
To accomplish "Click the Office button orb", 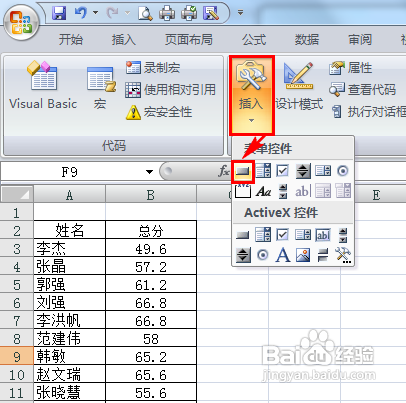I will click(21, 23).
